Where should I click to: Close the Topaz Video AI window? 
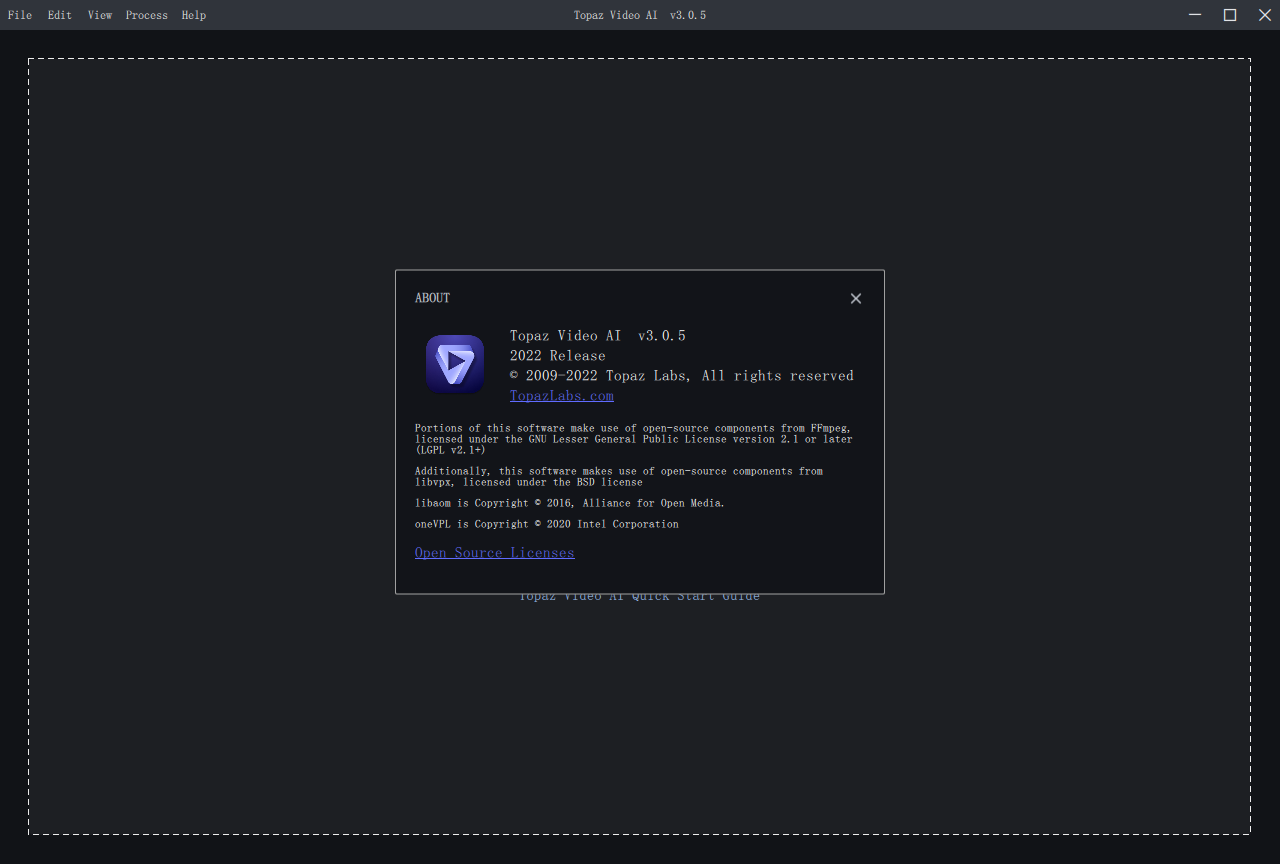(1264, 14)
